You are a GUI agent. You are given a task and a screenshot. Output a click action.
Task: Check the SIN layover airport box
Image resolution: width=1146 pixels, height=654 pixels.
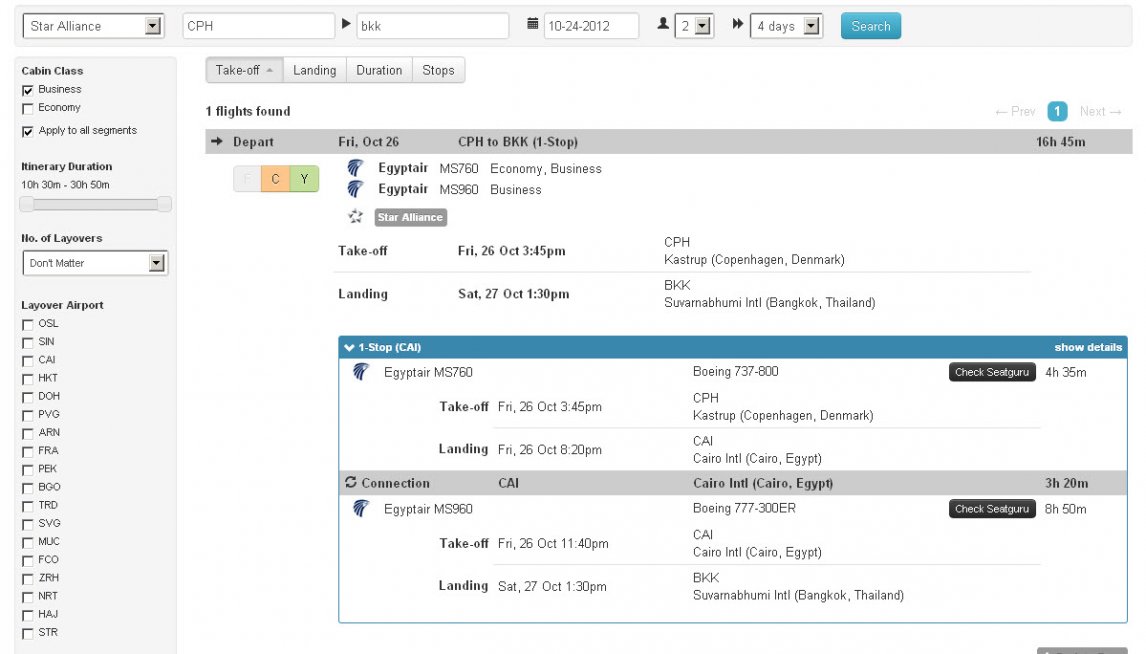coord(28,343)
